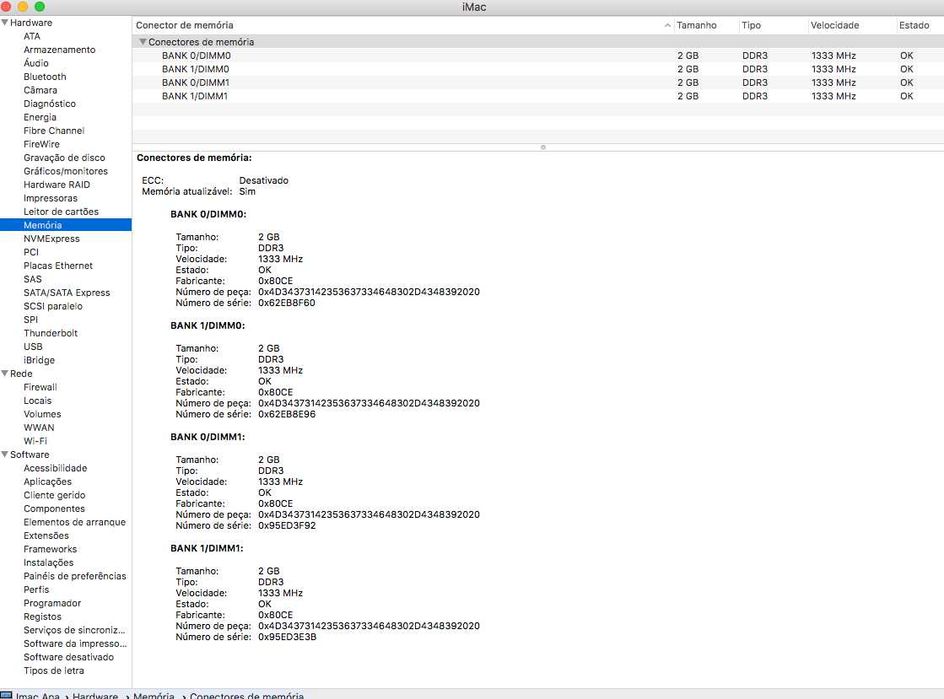Open Gravação de disco entry

pos(64,158)
